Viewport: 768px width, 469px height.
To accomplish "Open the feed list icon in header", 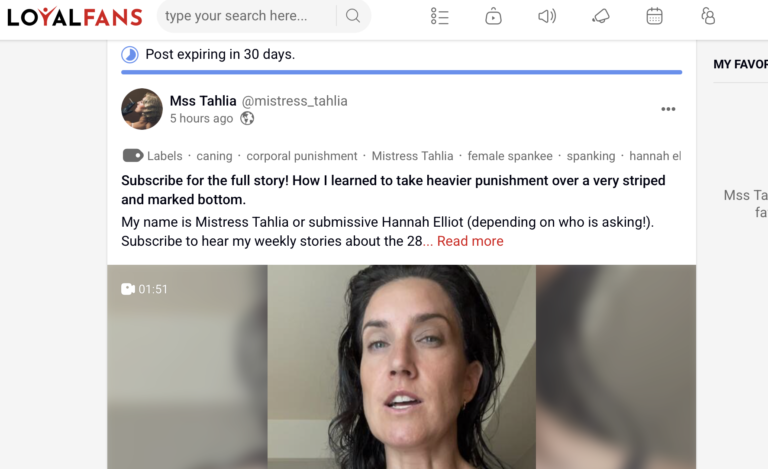I will pos(439,16).
